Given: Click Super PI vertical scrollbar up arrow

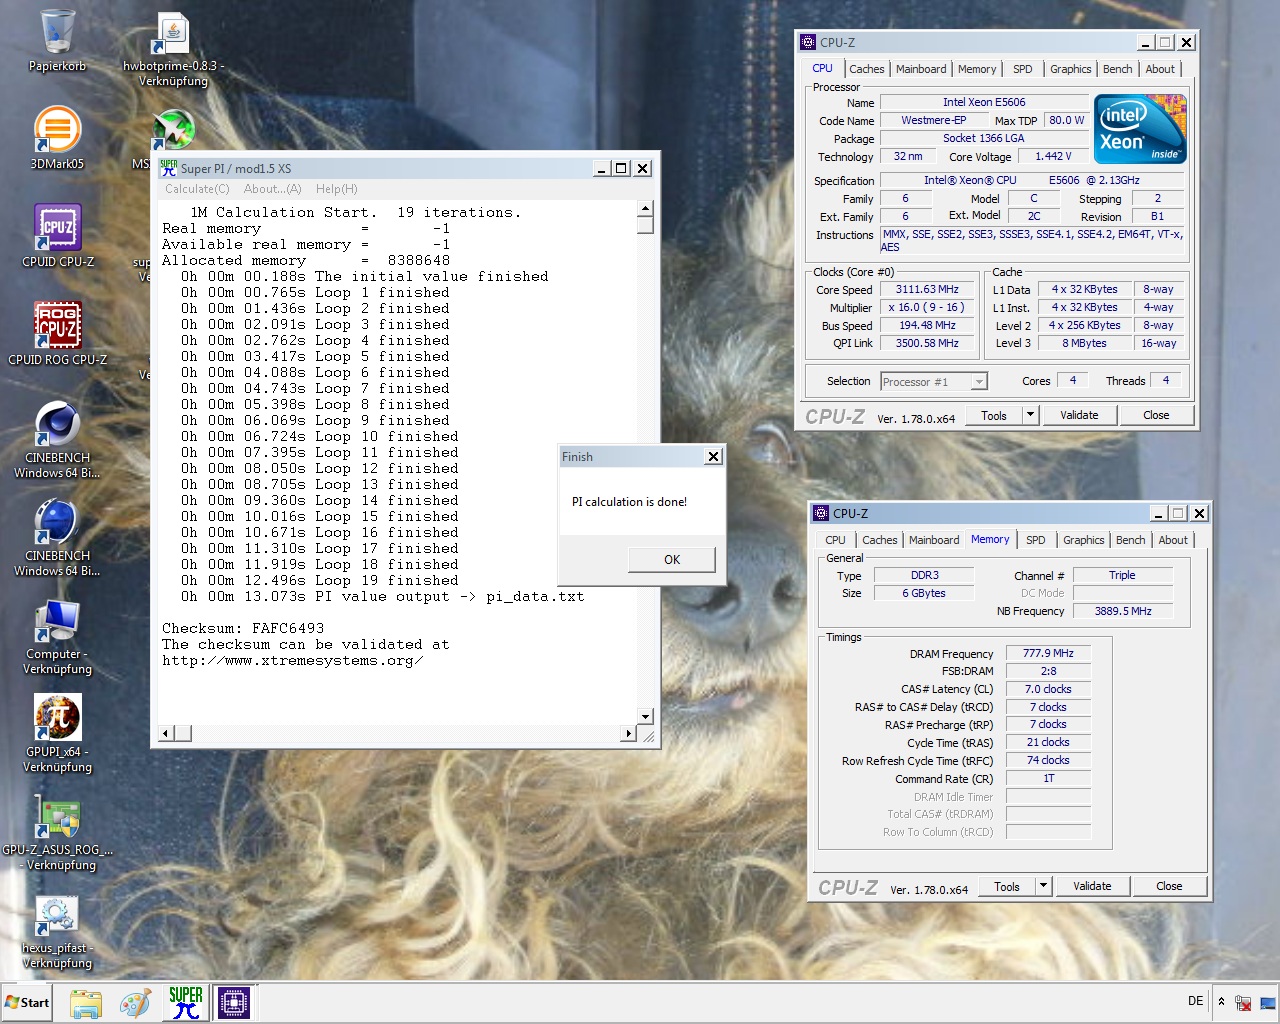Looking at the screenshot, I should coord(645,209).
